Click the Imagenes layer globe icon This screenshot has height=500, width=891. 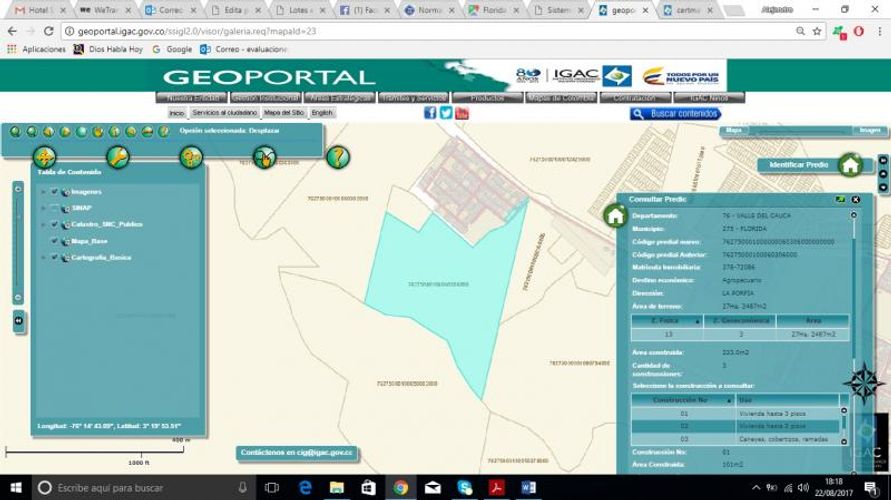pyautogui.click(x=66, y=193)
